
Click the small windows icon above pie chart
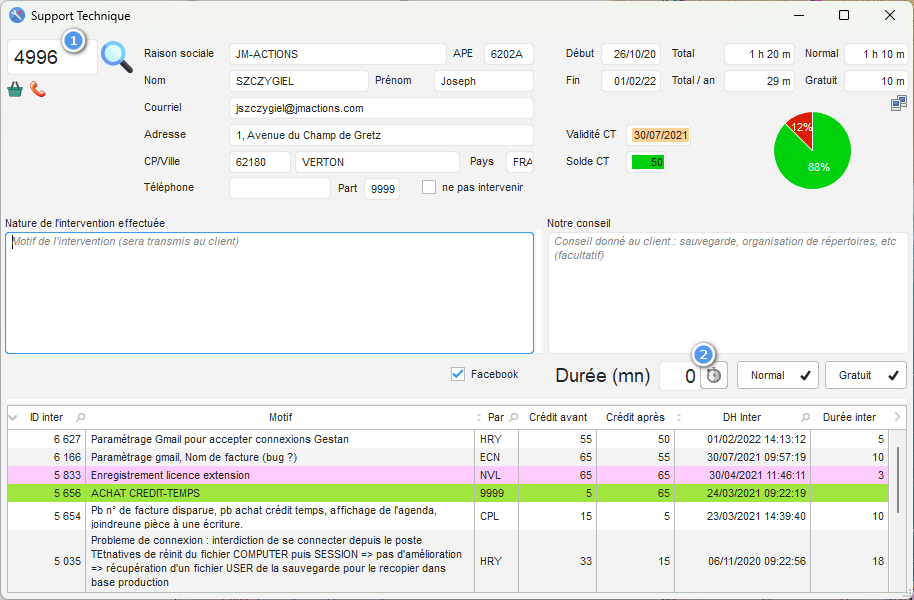899,103
